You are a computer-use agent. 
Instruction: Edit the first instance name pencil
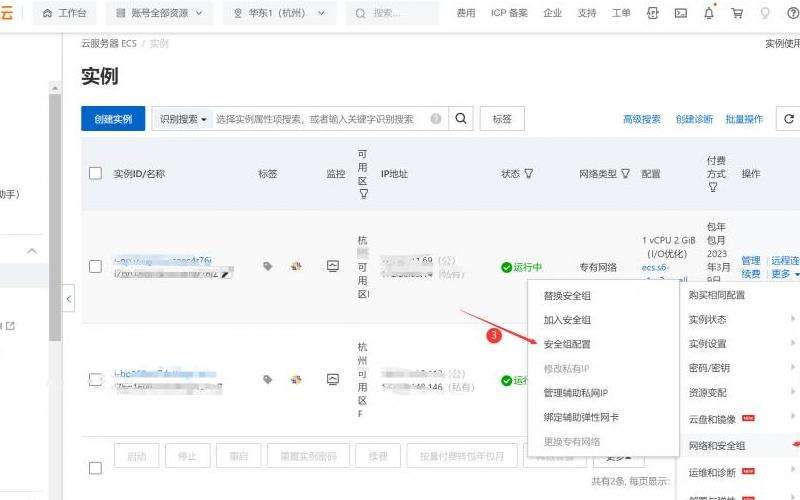225,274
